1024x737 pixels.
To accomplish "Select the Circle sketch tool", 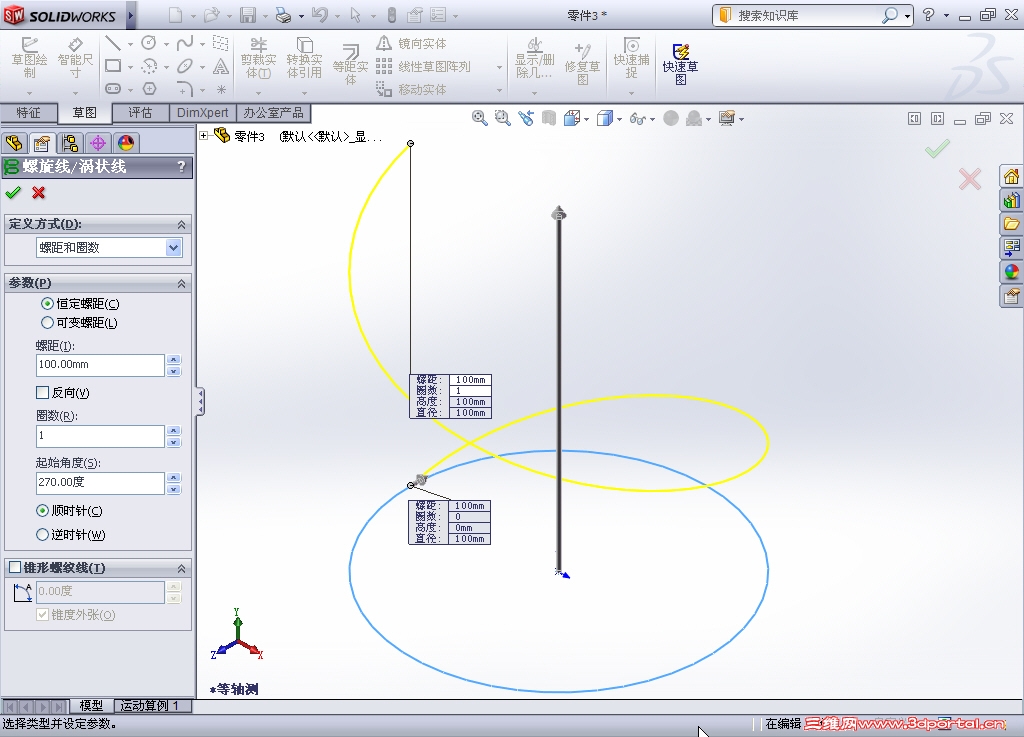I will [x=149, y=43].
